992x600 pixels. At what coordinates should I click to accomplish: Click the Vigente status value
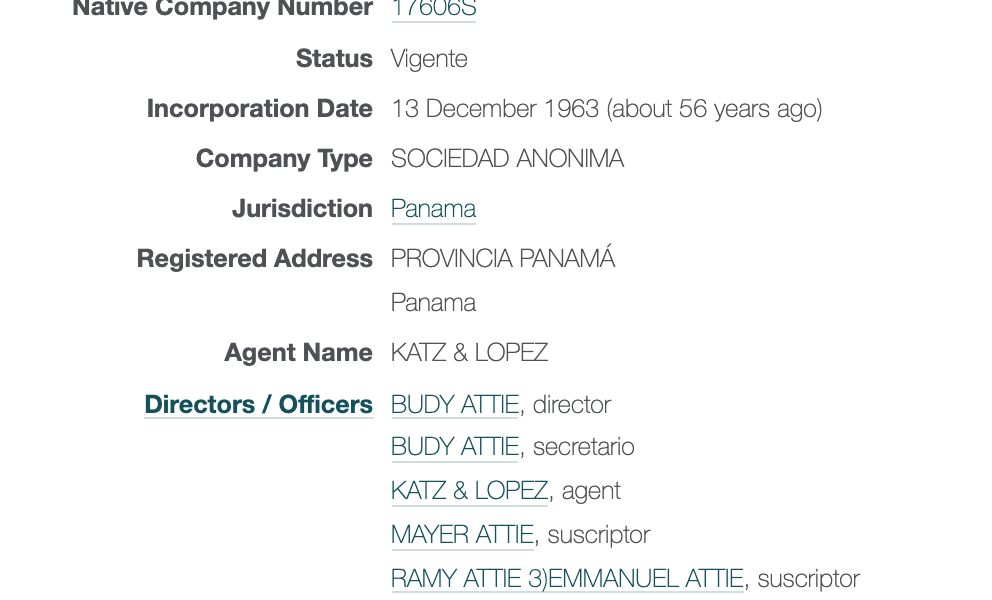click(429, 59)
